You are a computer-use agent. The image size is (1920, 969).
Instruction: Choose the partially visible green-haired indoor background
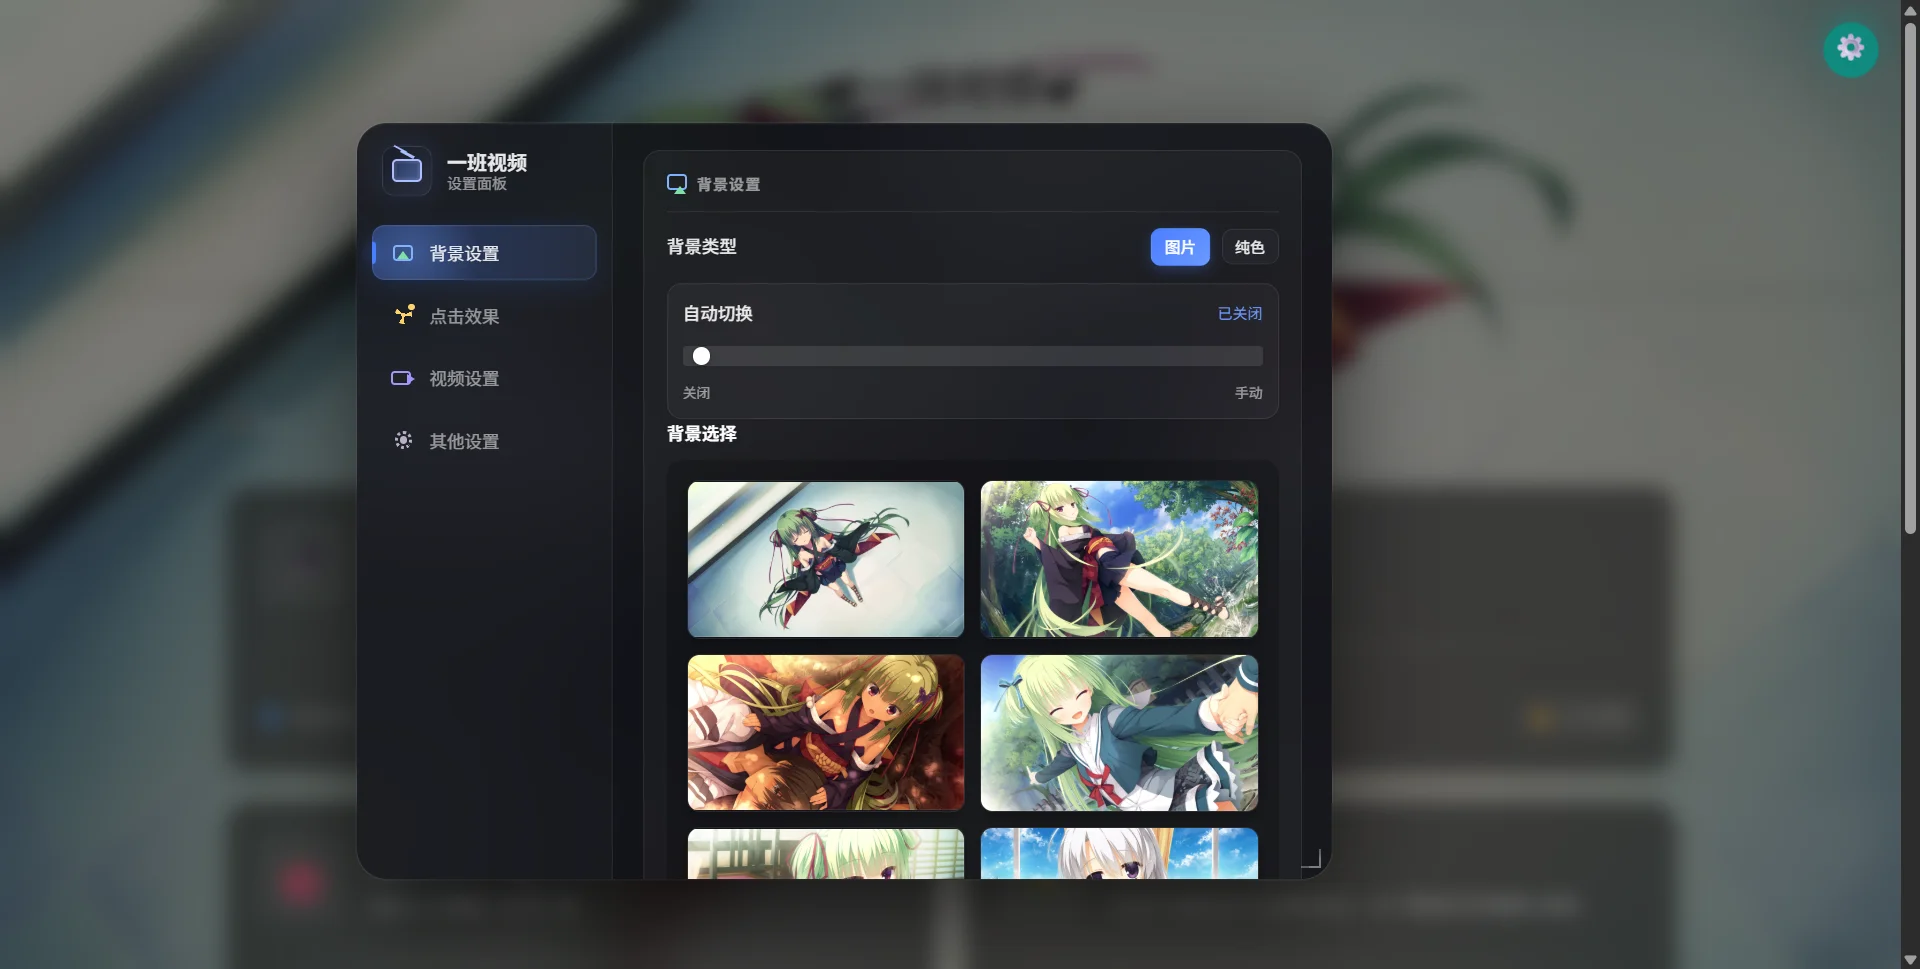(826, 854)
